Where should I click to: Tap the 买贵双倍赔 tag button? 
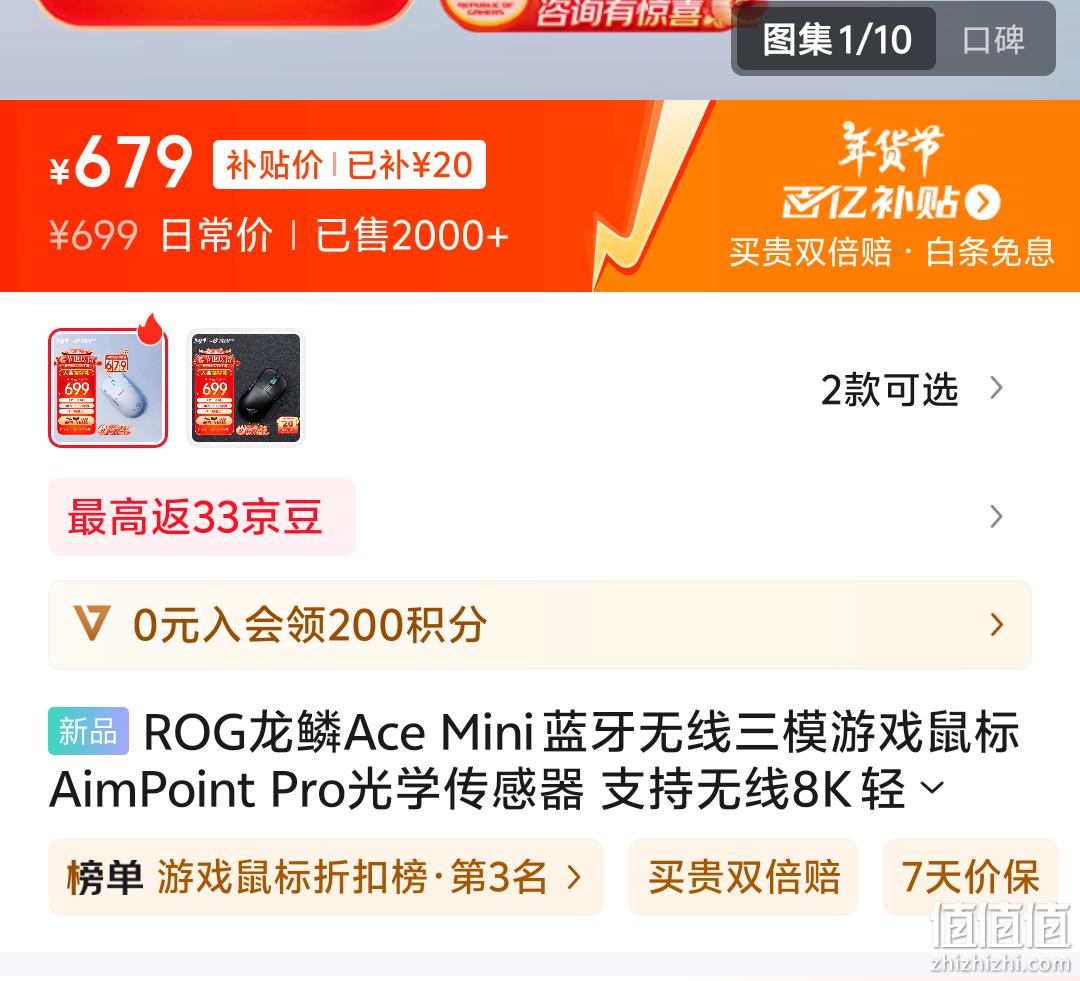[744, 877]
